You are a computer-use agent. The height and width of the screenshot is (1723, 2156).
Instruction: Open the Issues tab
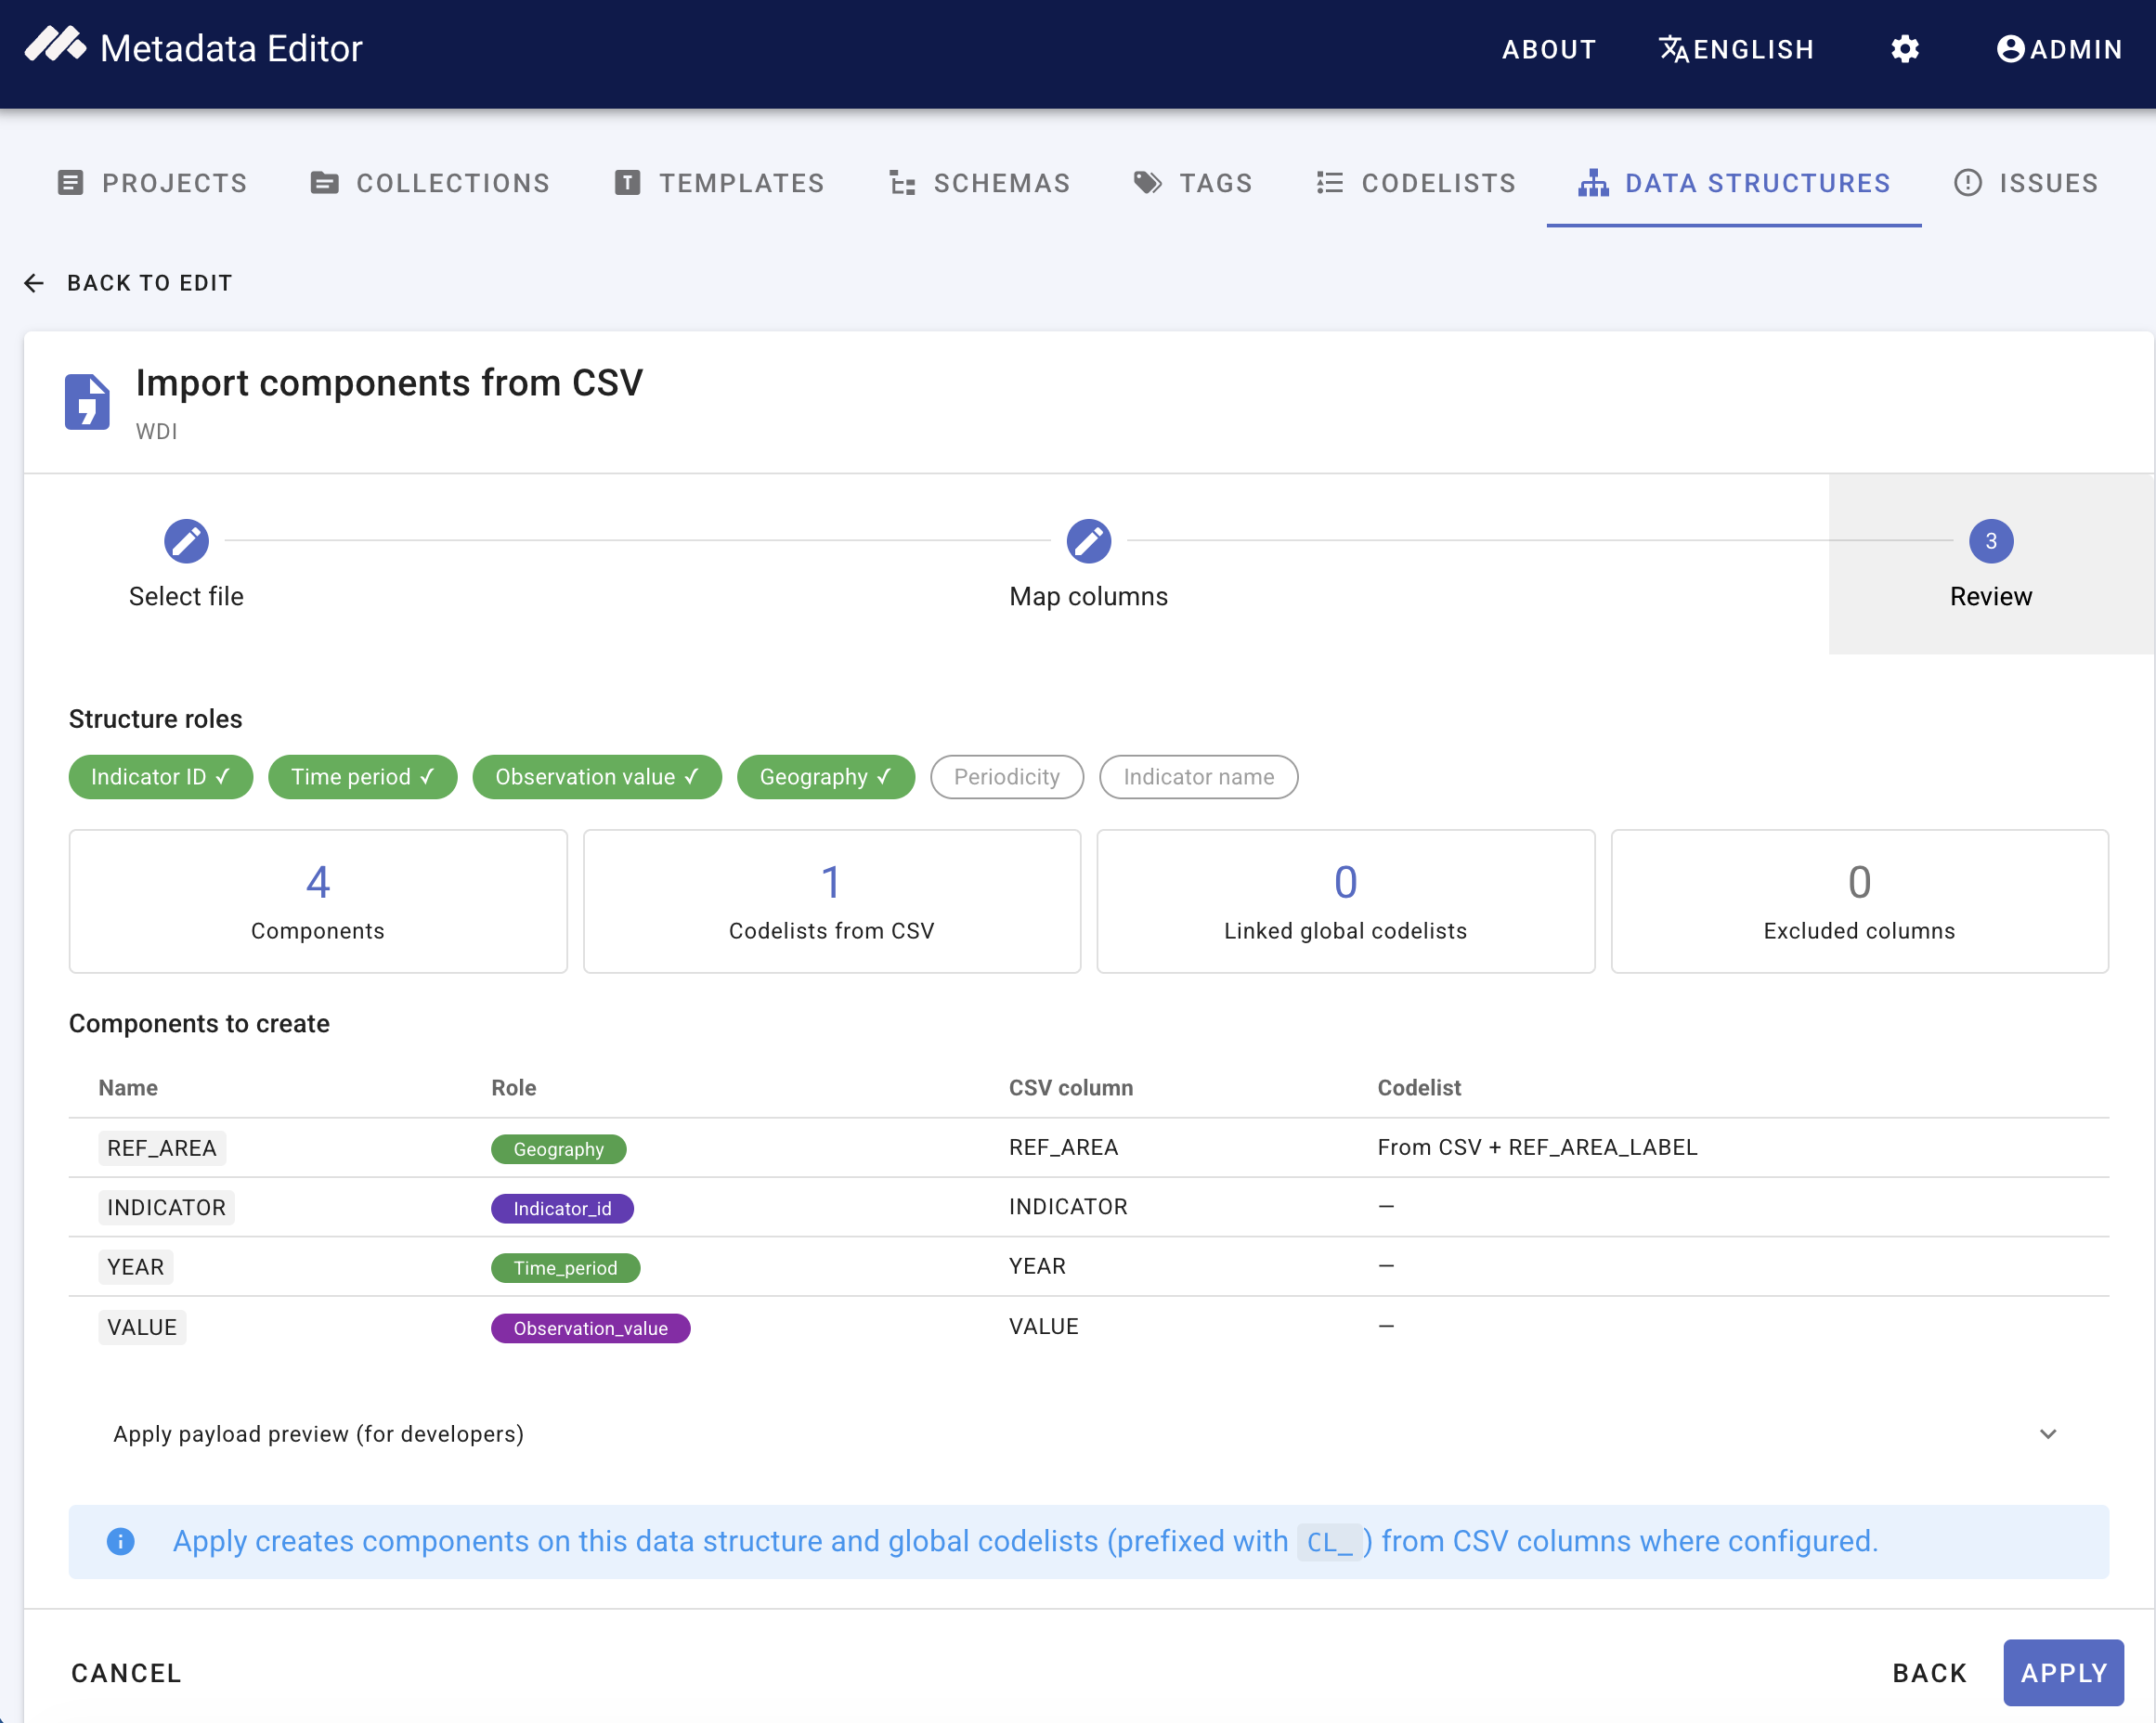2026,183
